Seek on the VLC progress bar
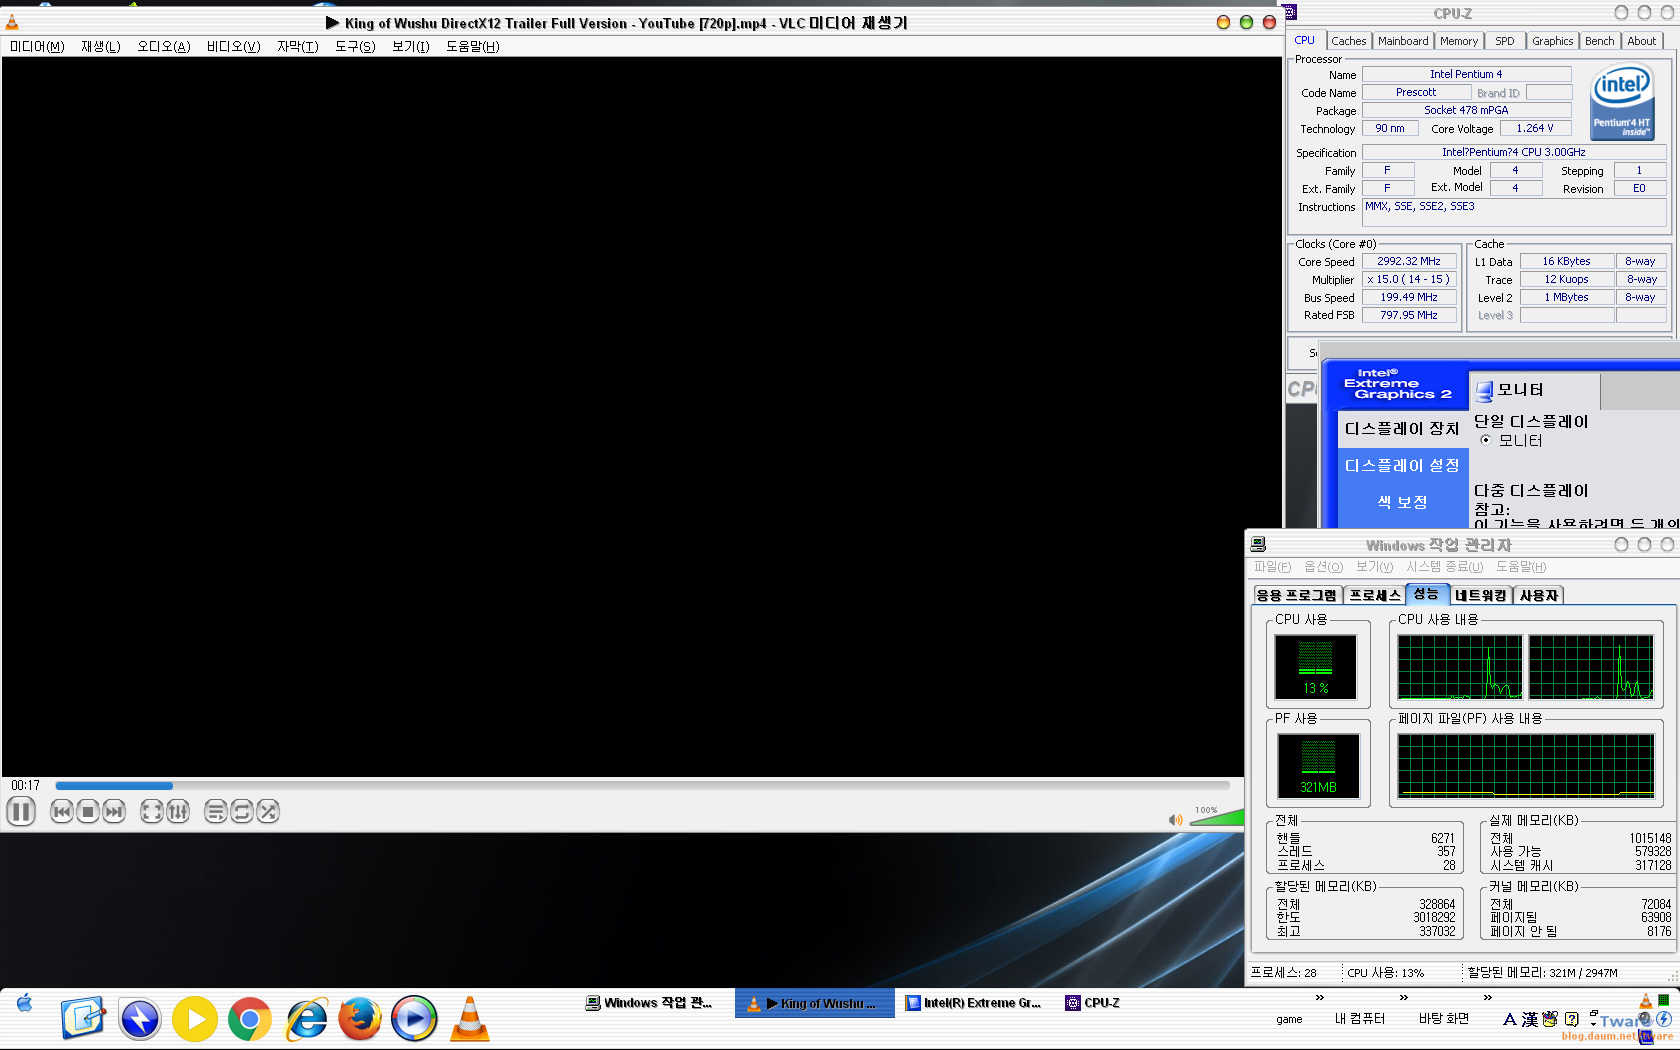The height and width of the screenshot is (1050, 1680). pos(642,786)
